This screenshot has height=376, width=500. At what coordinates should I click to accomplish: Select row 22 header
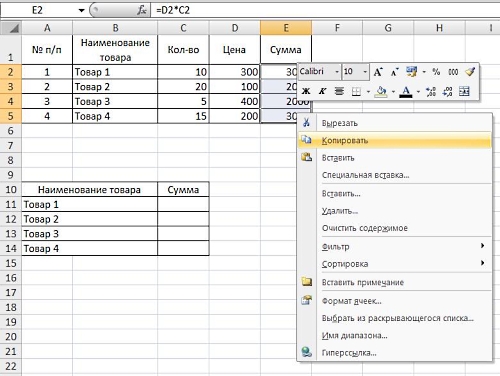tap(11, 366)
